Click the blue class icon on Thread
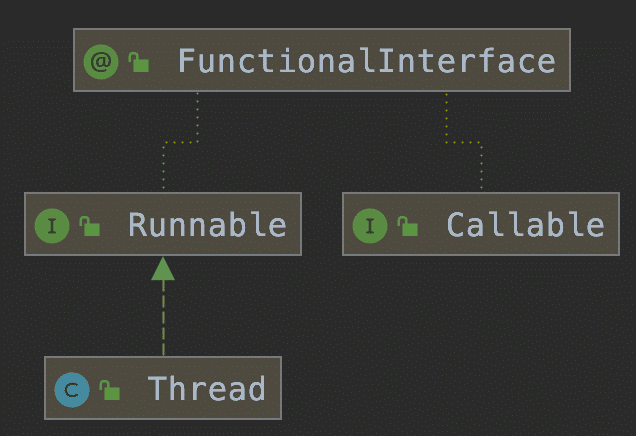 [x=72, y=390]
